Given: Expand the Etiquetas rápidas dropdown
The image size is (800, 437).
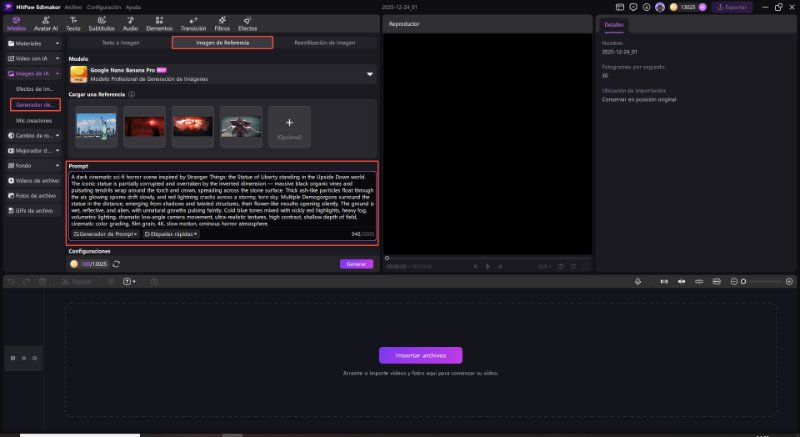Looking at the screenshot, I should point(171,234).
